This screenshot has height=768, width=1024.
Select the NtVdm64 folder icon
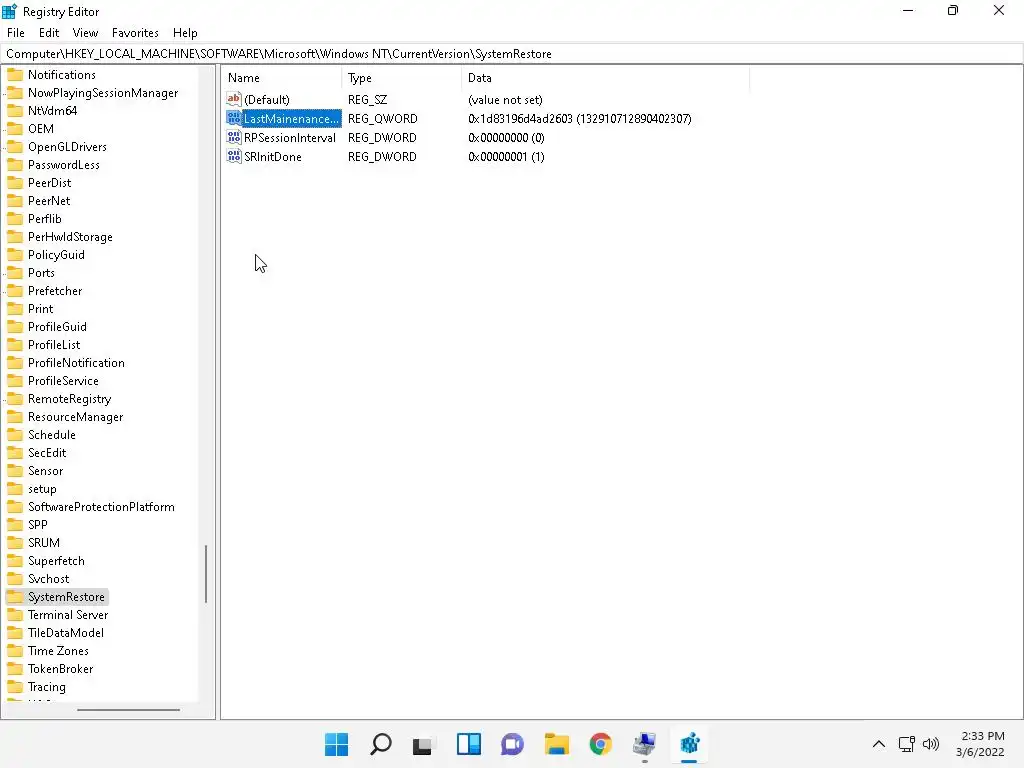(15, 110)
